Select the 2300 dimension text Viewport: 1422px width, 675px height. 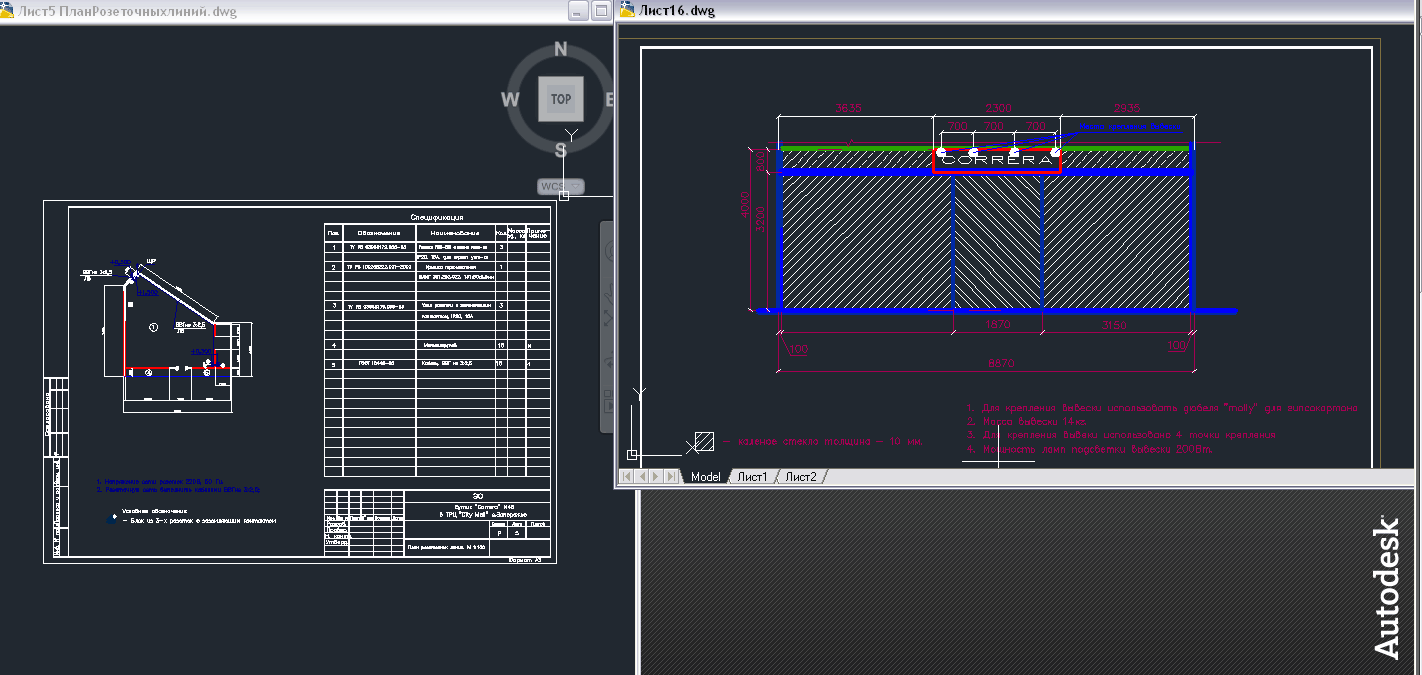(998, 108)
